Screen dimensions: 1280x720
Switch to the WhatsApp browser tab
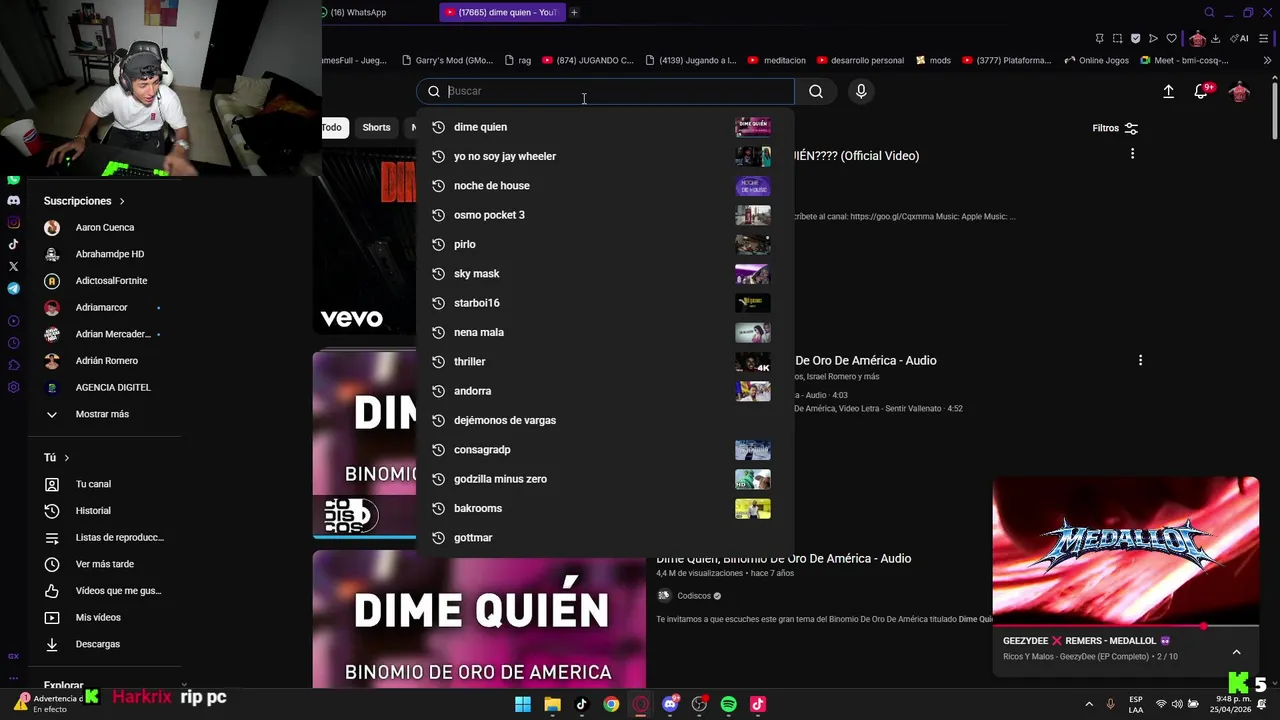[x=354, y=12]
